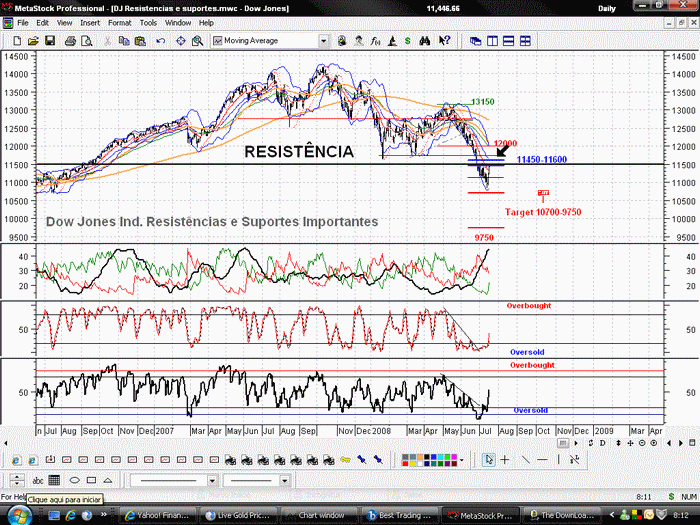
Task: Expand the color palette dropdown arrow
Action: pos(462,460)
